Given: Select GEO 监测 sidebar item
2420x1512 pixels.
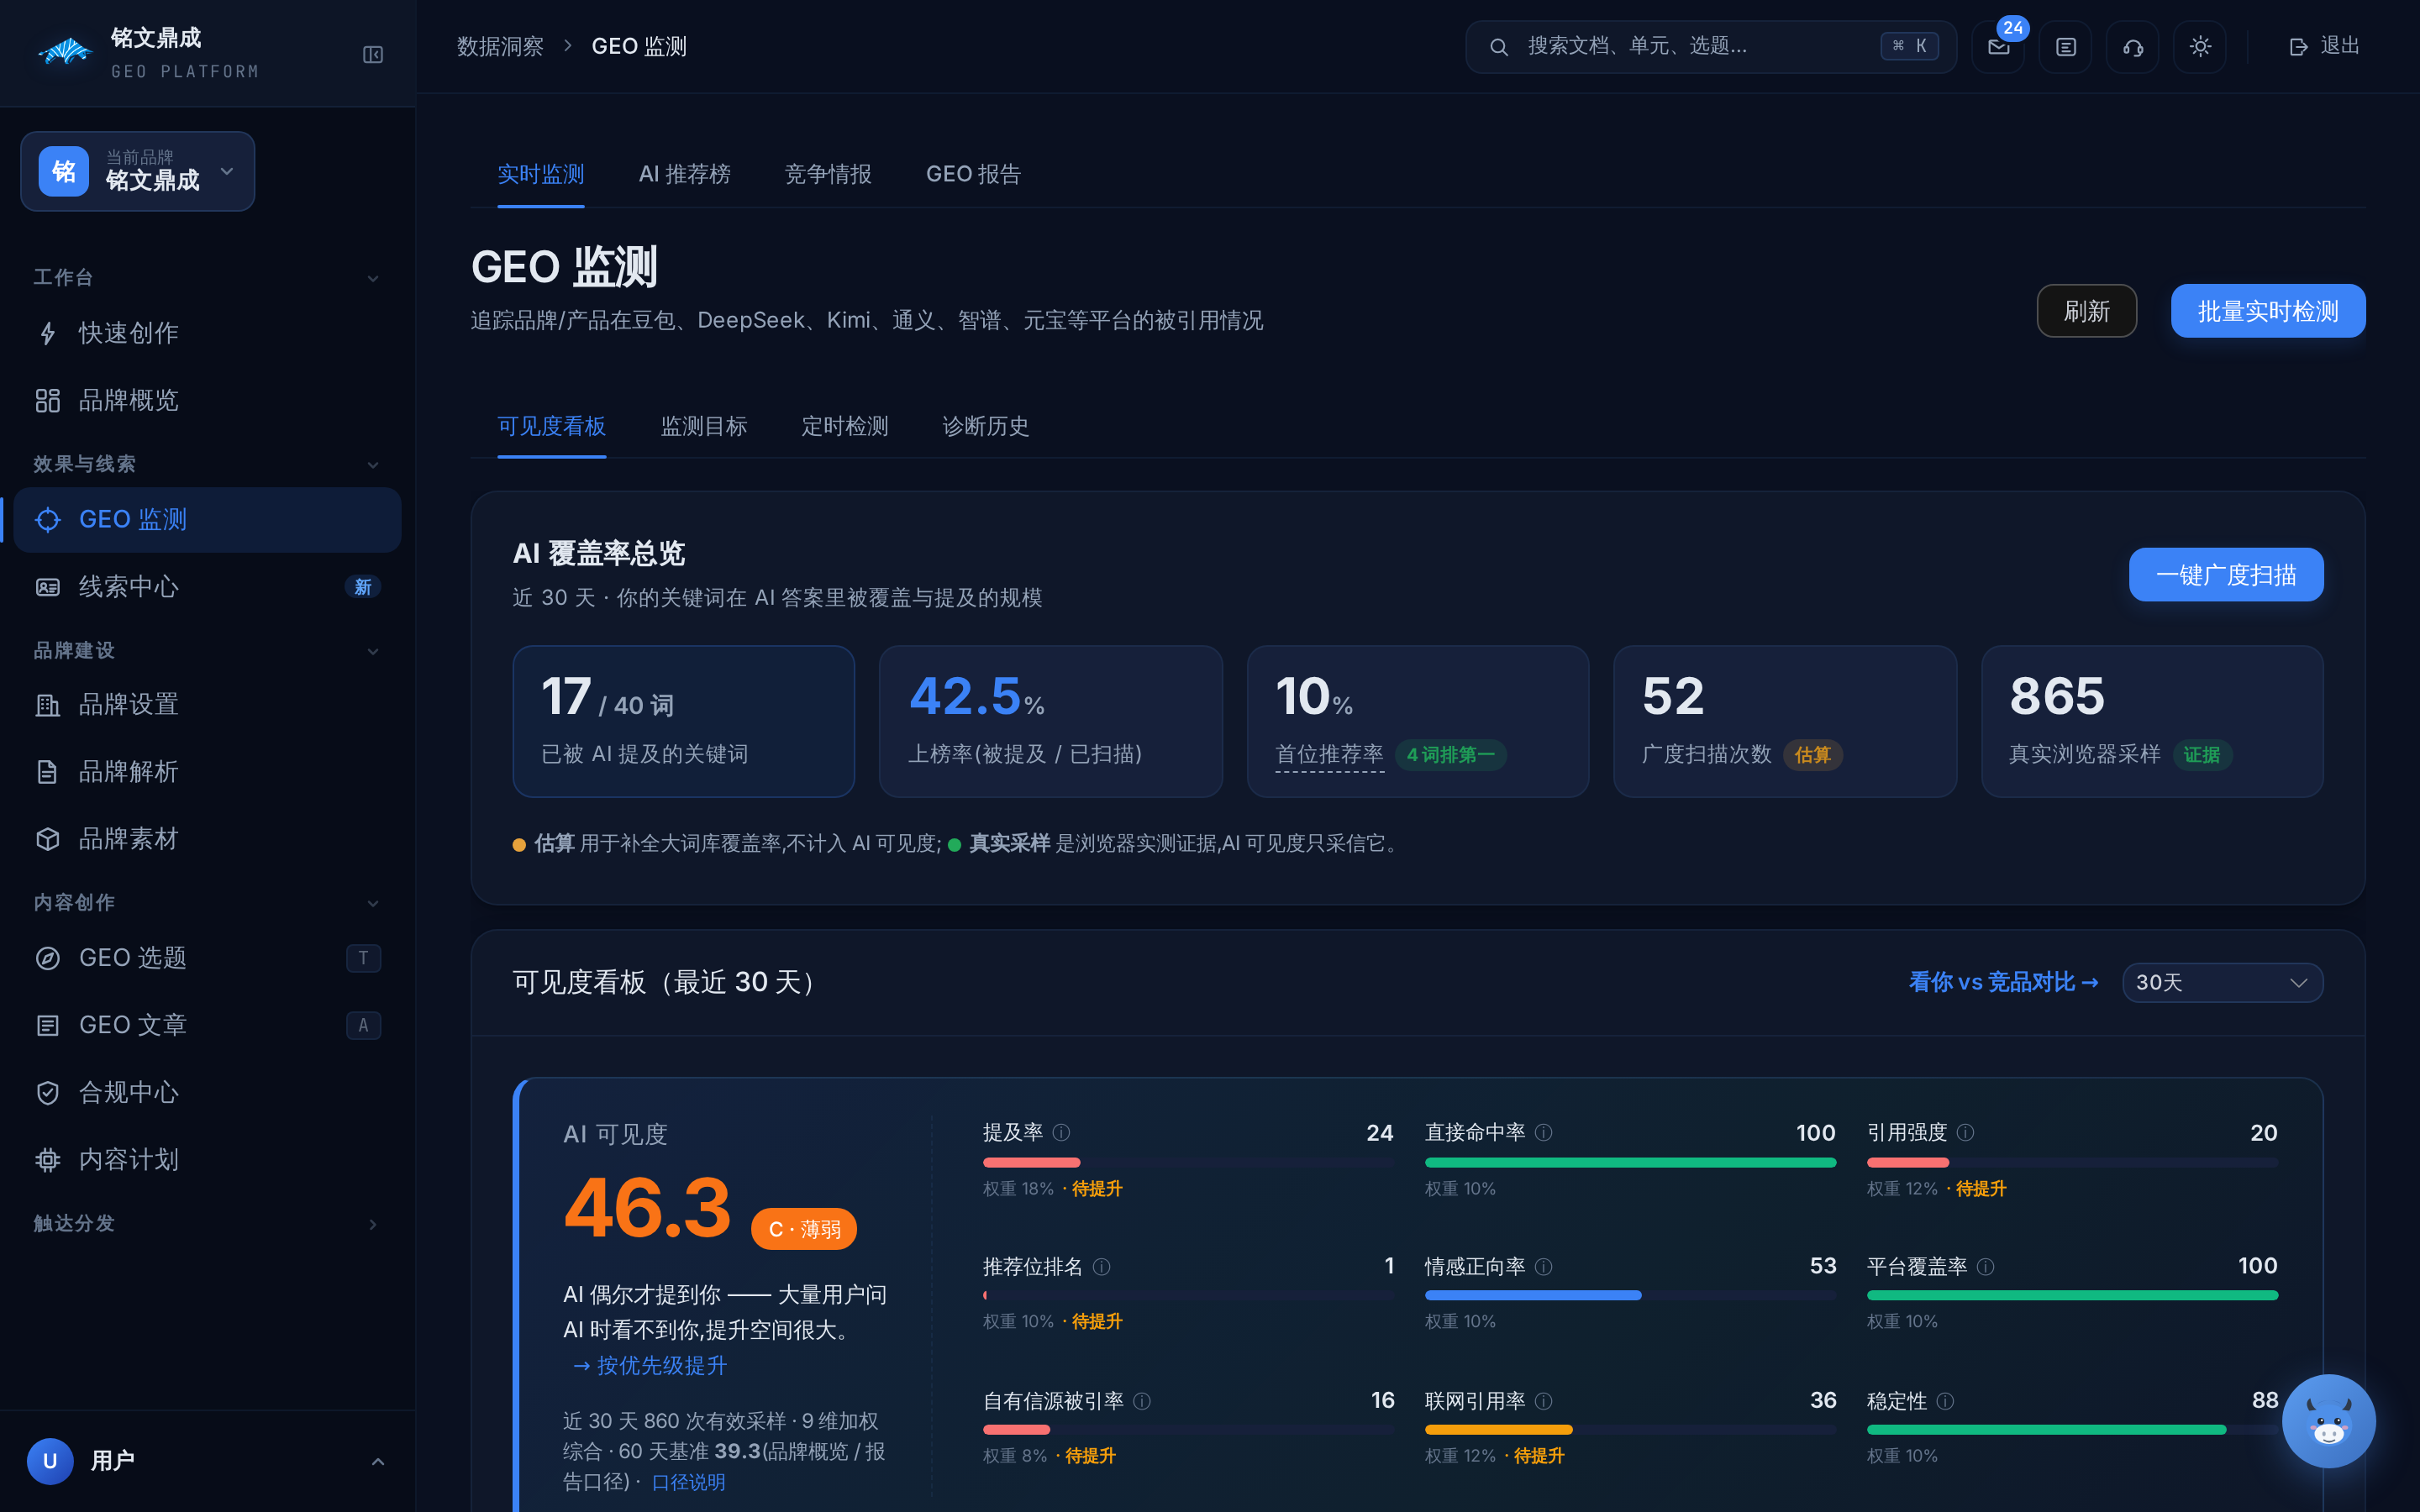Looking at the screenshot, I should [207, 519].
